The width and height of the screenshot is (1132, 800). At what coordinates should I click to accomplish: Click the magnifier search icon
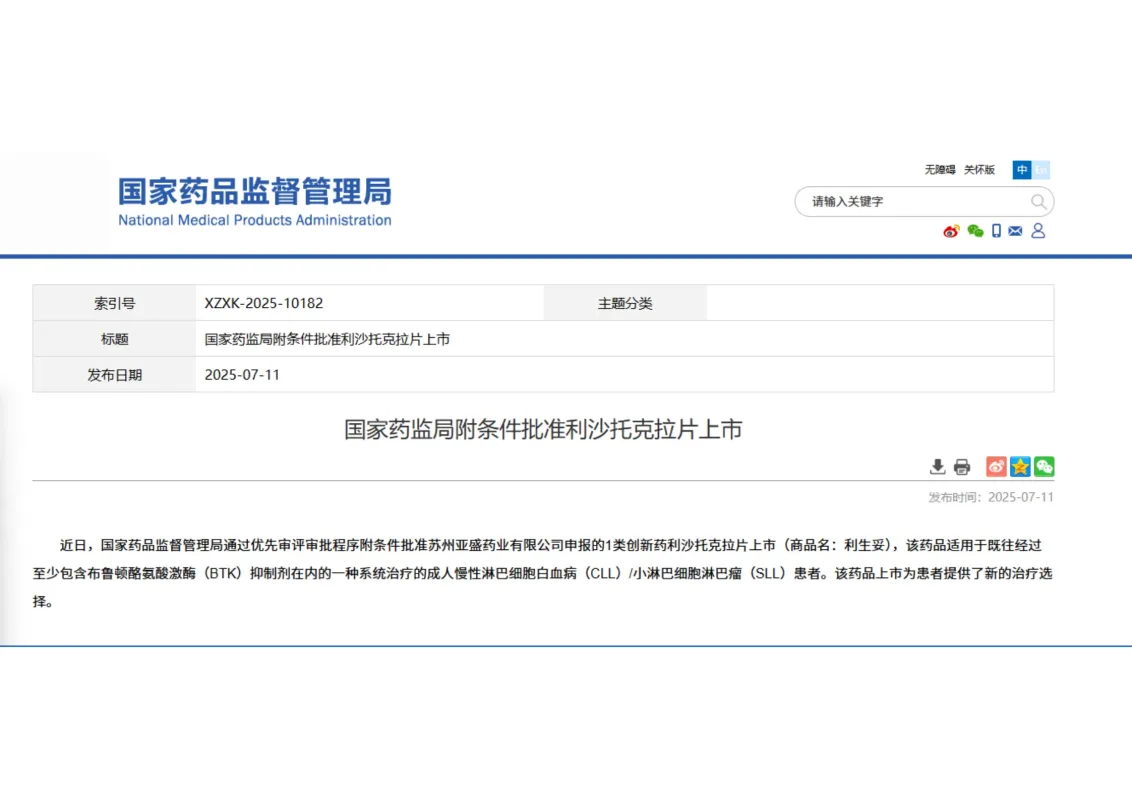click(x=1039, y=202)
